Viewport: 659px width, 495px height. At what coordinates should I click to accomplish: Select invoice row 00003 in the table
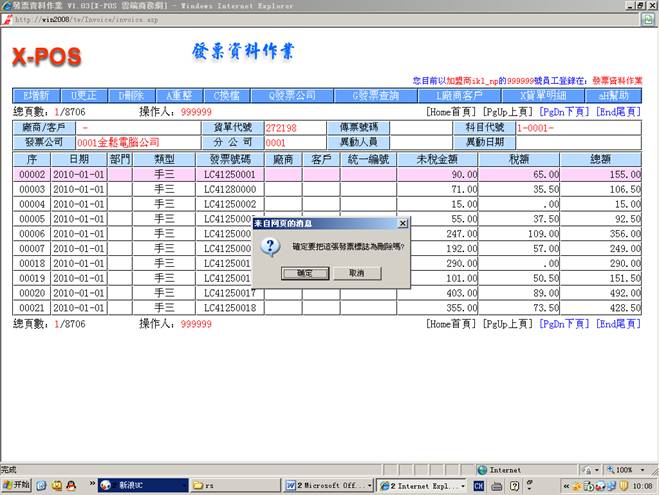pyautogui.click(x=33, y=189)
